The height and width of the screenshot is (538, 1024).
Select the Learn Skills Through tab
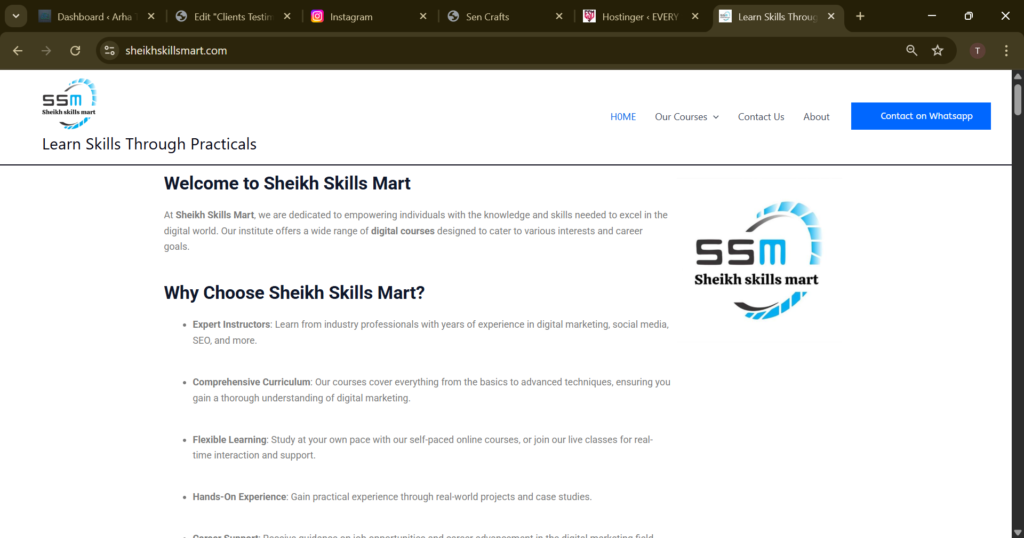[777, 16]
